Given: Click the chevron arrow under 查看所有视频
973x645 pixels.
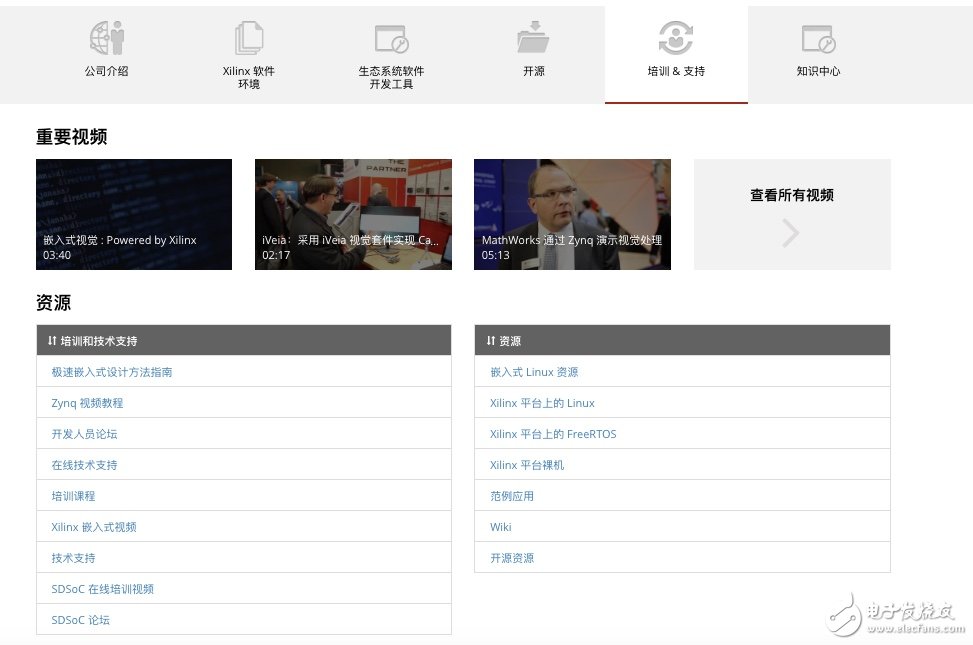Looking at the screenshot, I should [790, 233].
